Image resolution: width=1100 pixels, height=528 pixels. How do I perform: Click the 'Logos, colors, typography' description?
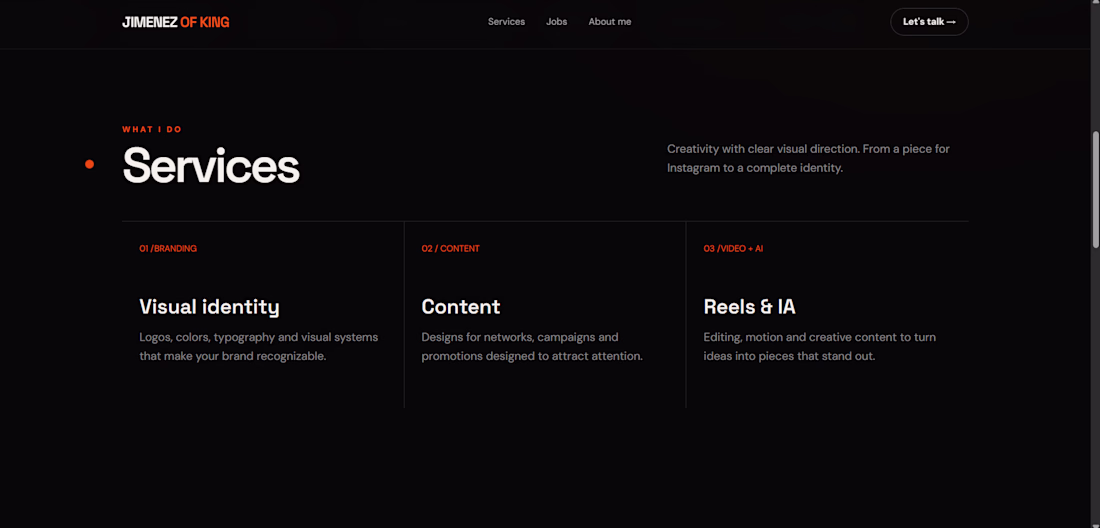[x=258, y=346]
